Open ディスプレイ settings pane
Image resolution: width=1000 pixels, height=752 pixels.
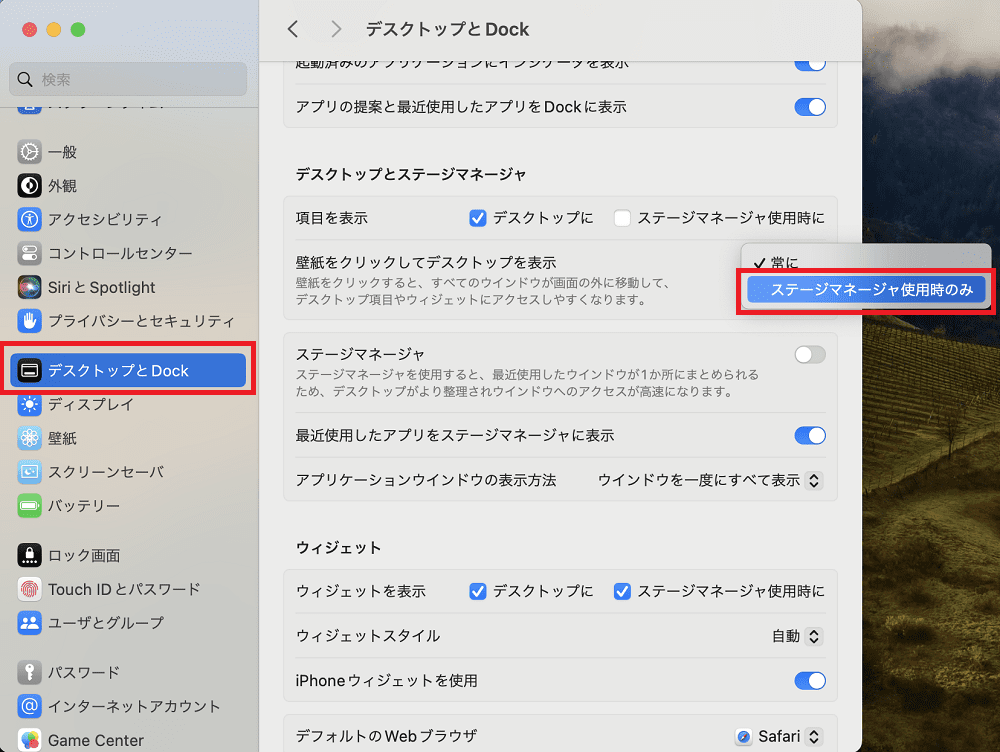(x=128, y=404)
